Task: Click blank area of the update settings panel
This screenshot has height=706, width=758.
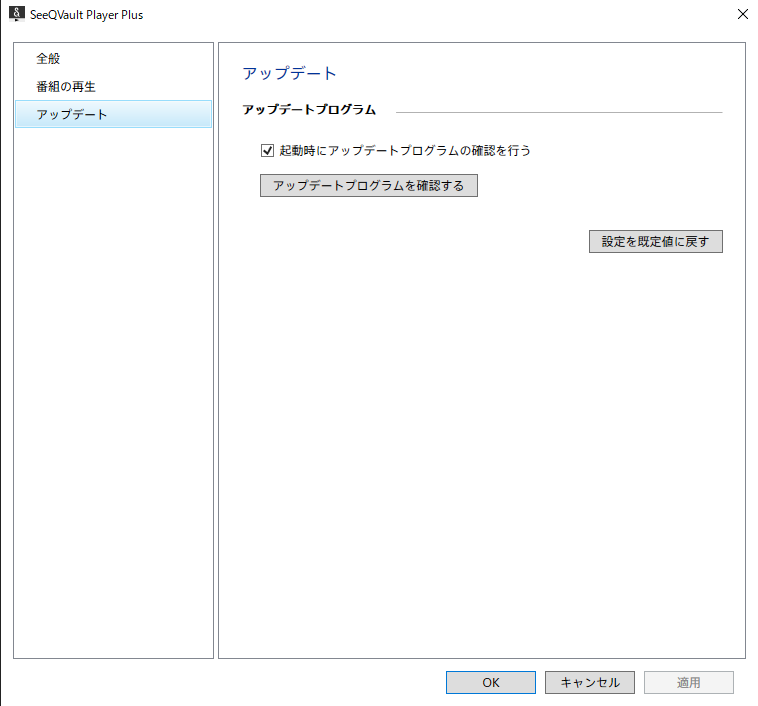Action: click(480, 450)
